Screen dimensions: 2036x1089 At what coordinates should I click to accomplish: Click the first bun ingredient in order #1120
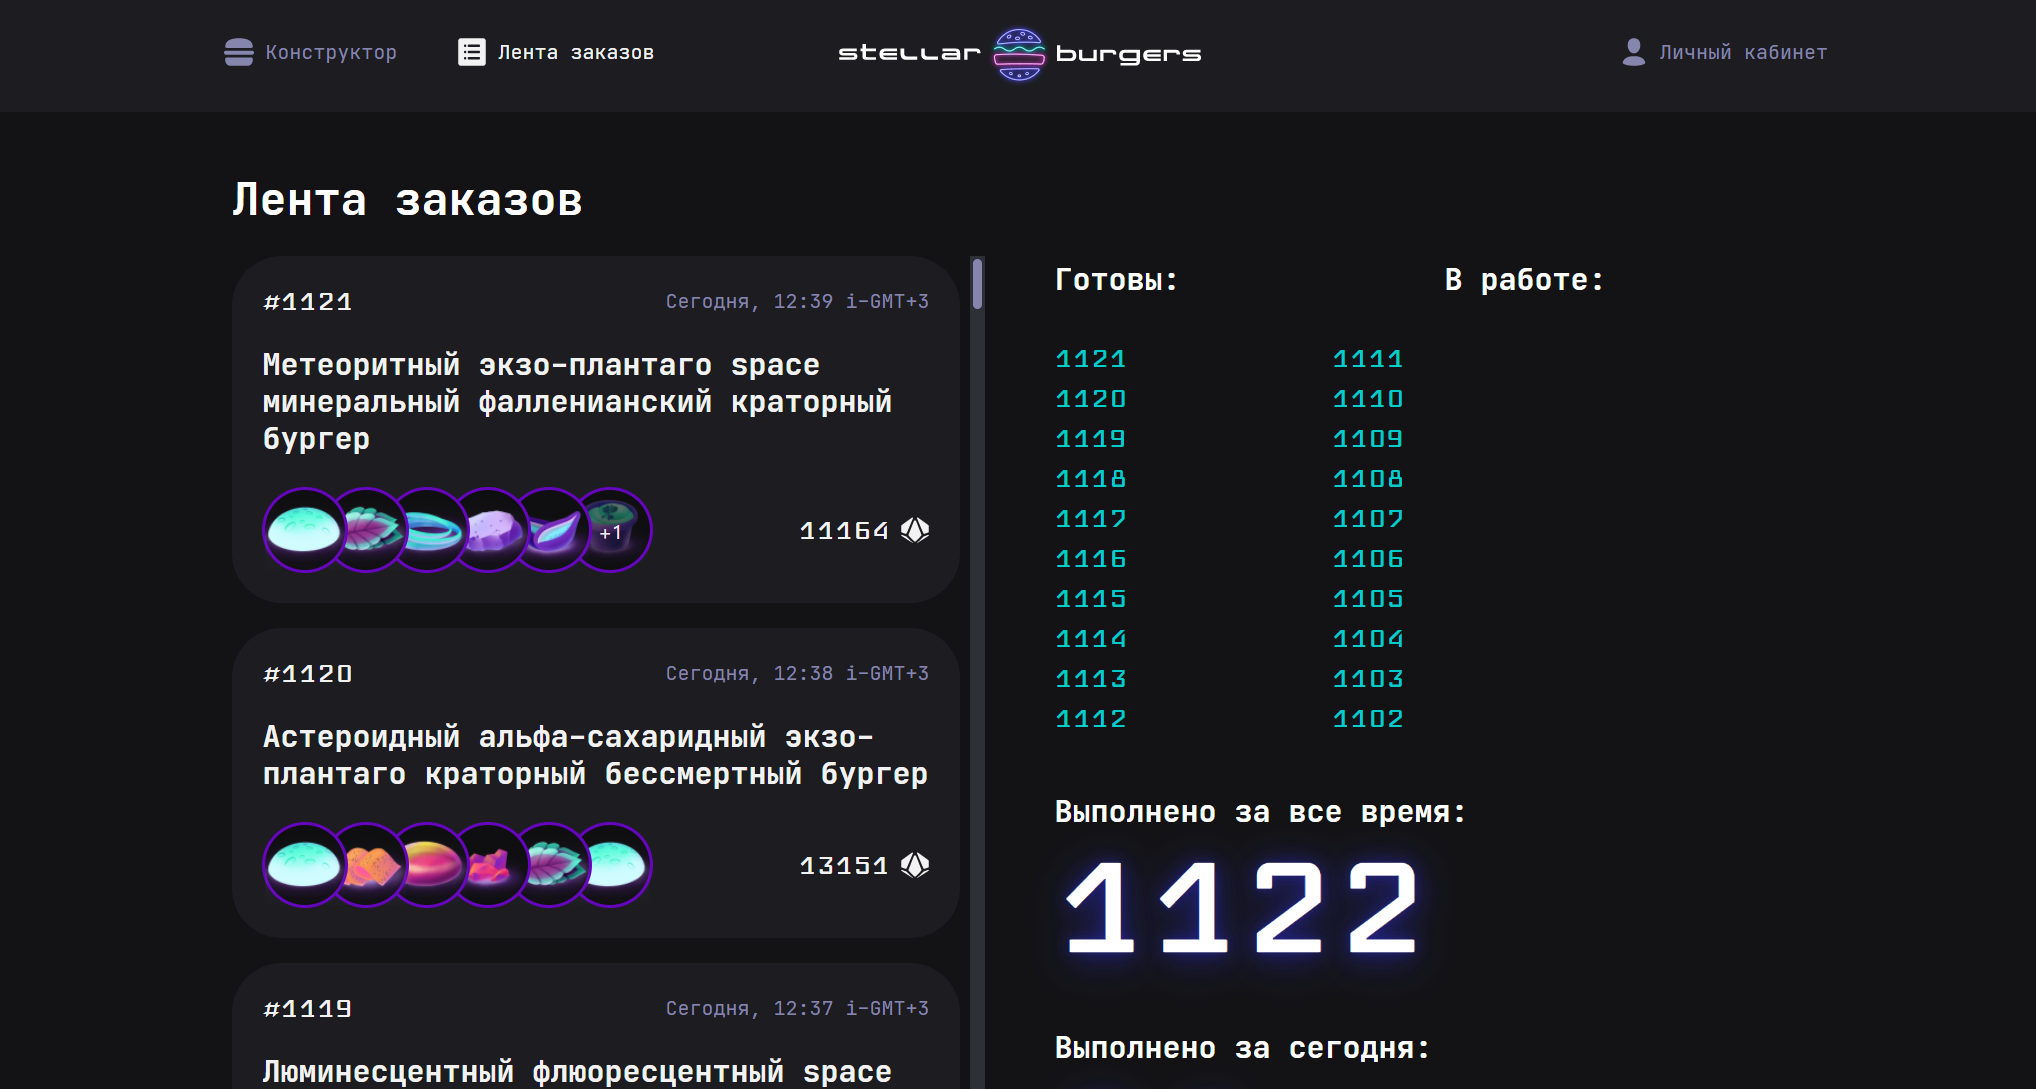305,865
